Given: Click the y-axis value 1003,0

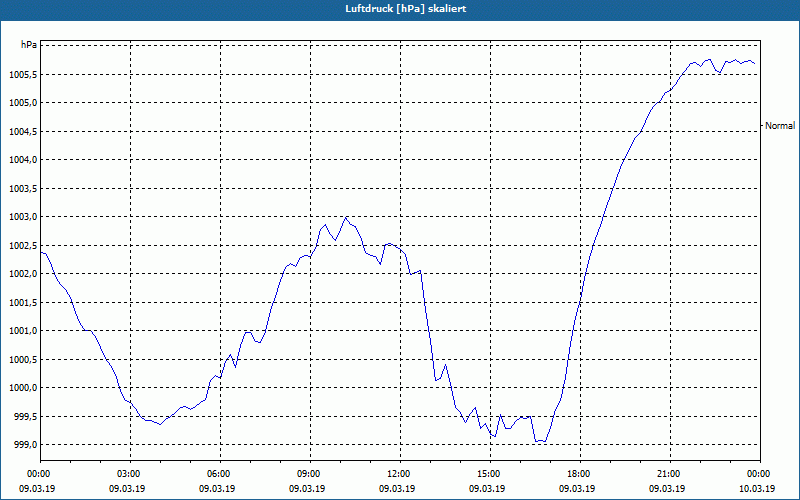Looking at the screenshot, I should [22, 217].
